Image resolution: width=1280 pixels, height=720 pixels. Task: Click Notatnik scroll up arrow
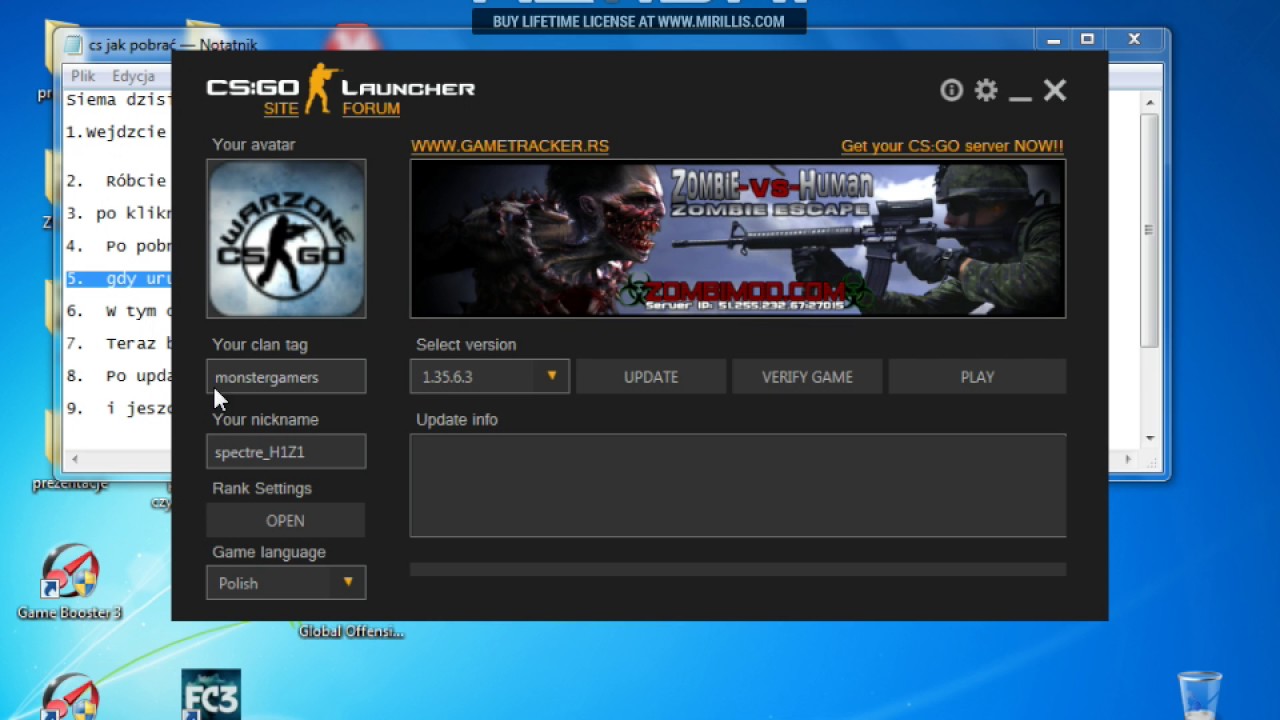(x=1150, y=101)
